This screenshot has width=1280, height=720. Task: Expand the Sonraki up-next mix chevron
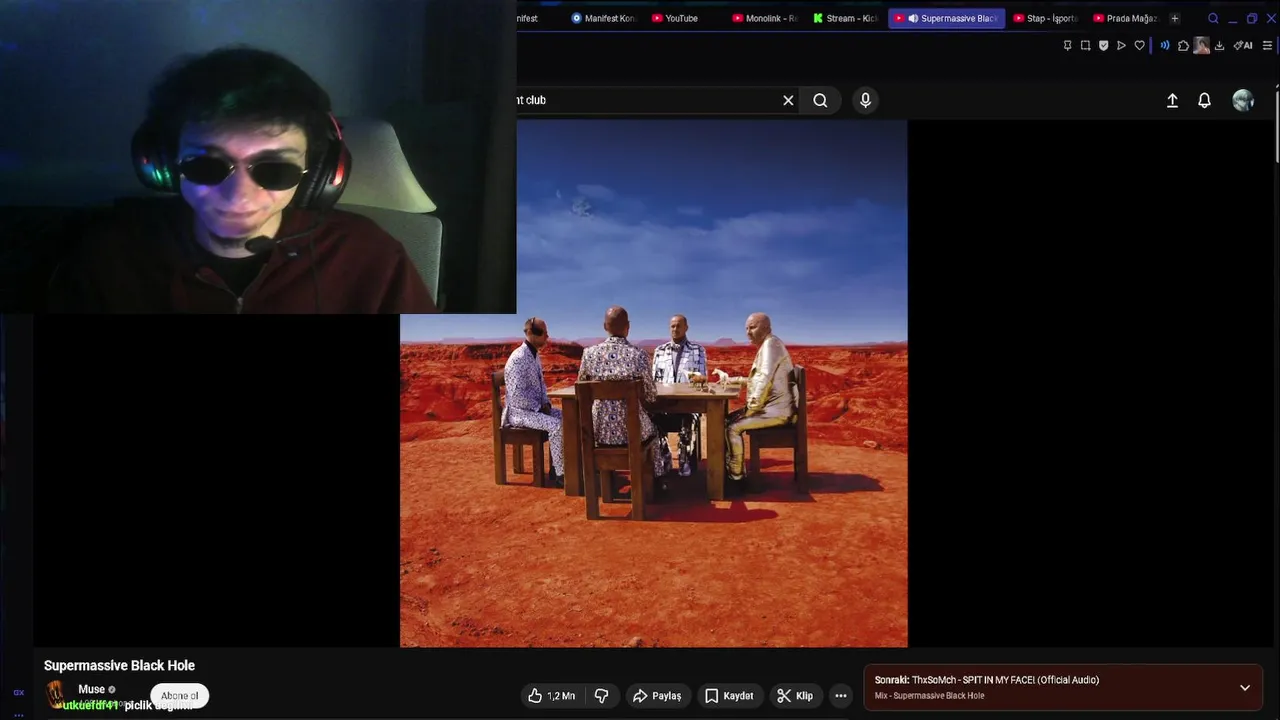click(x=1245, y=688)
